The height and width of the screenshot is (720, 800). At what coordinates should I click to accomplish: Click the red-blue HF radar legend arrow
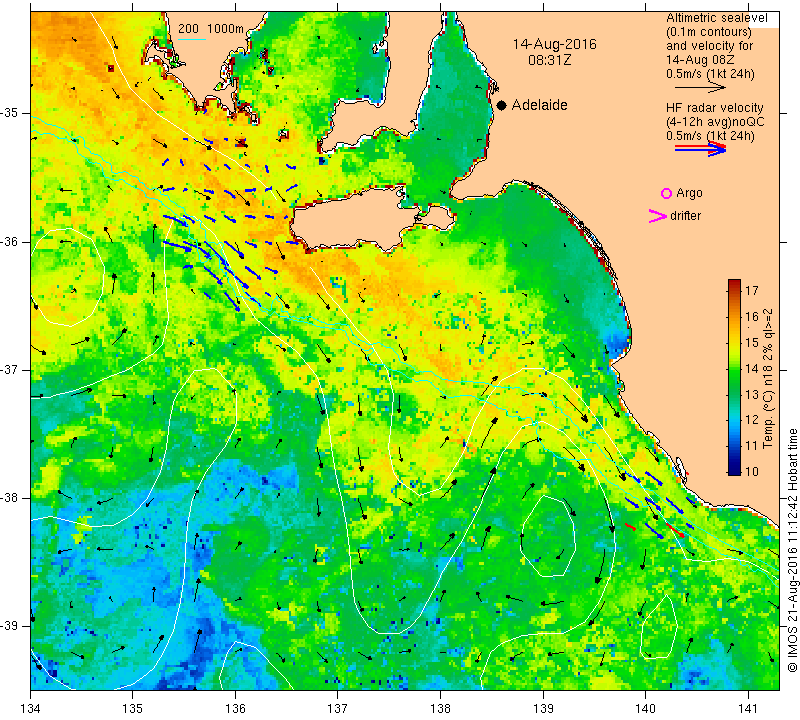701,148
